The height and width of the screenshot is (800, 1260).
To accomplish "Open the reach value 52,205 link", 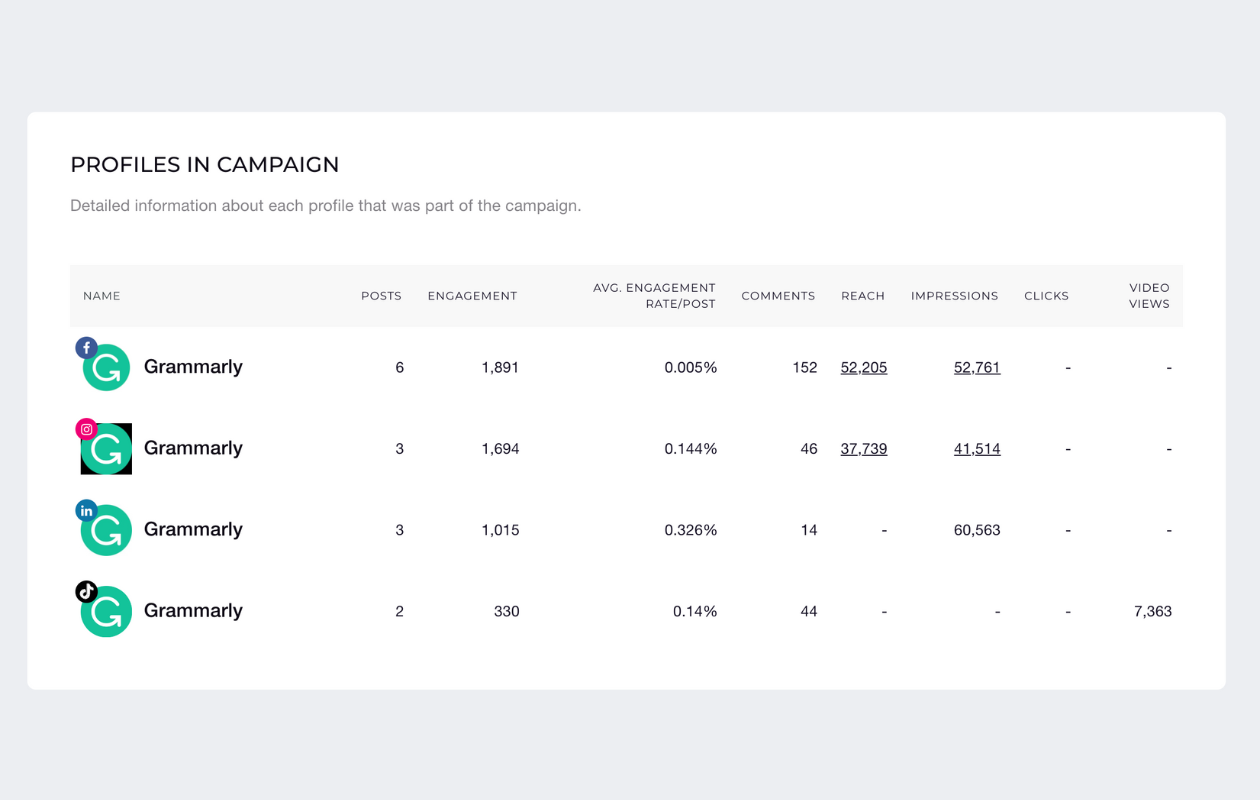I will click(x=864, y=368).
